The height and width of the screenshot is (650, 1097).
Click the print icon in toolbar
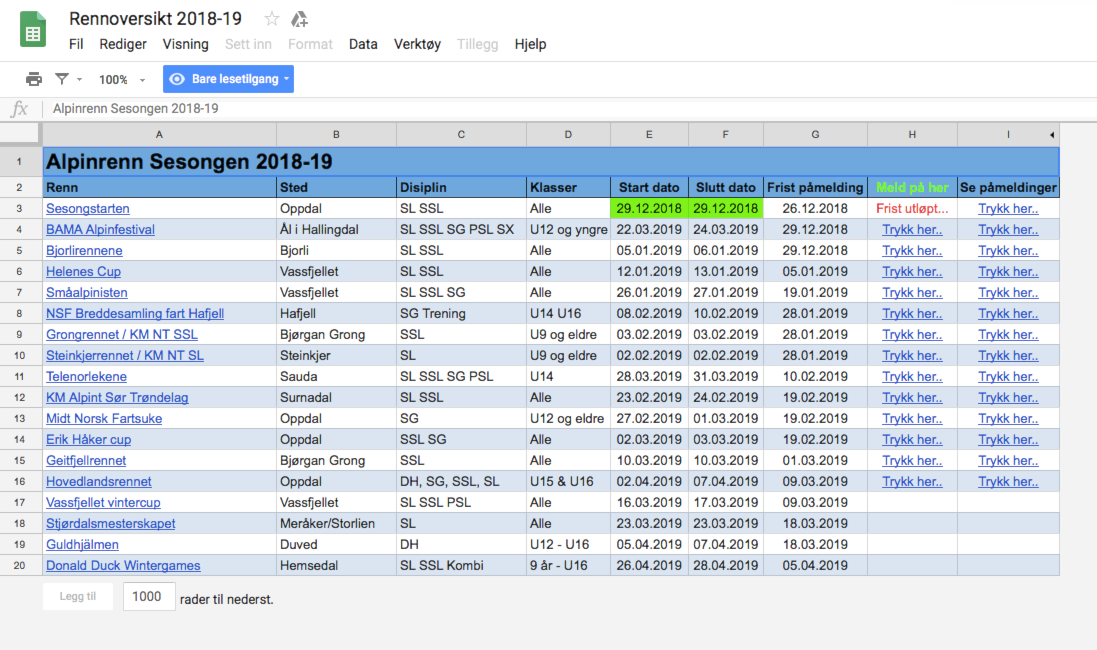point(34,79)
